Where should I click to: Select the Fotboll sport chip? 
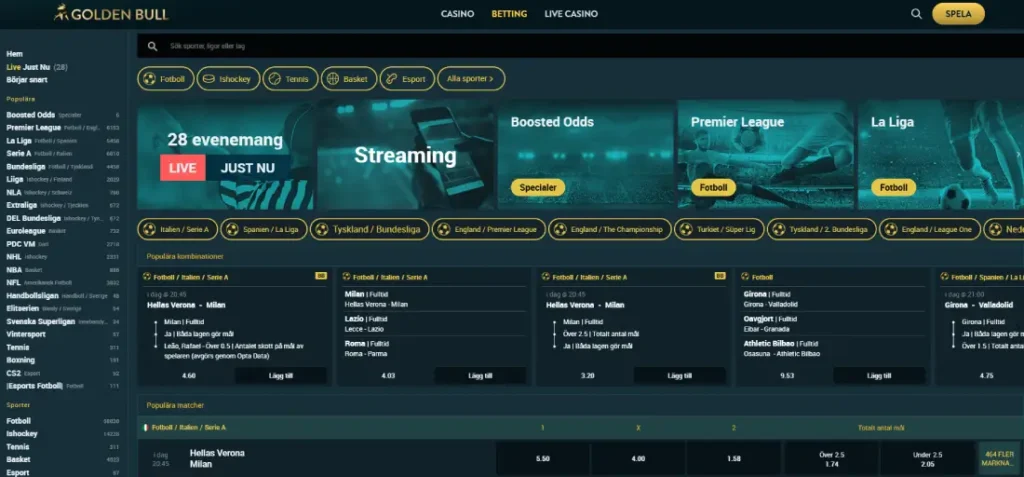tap(165, 78)
